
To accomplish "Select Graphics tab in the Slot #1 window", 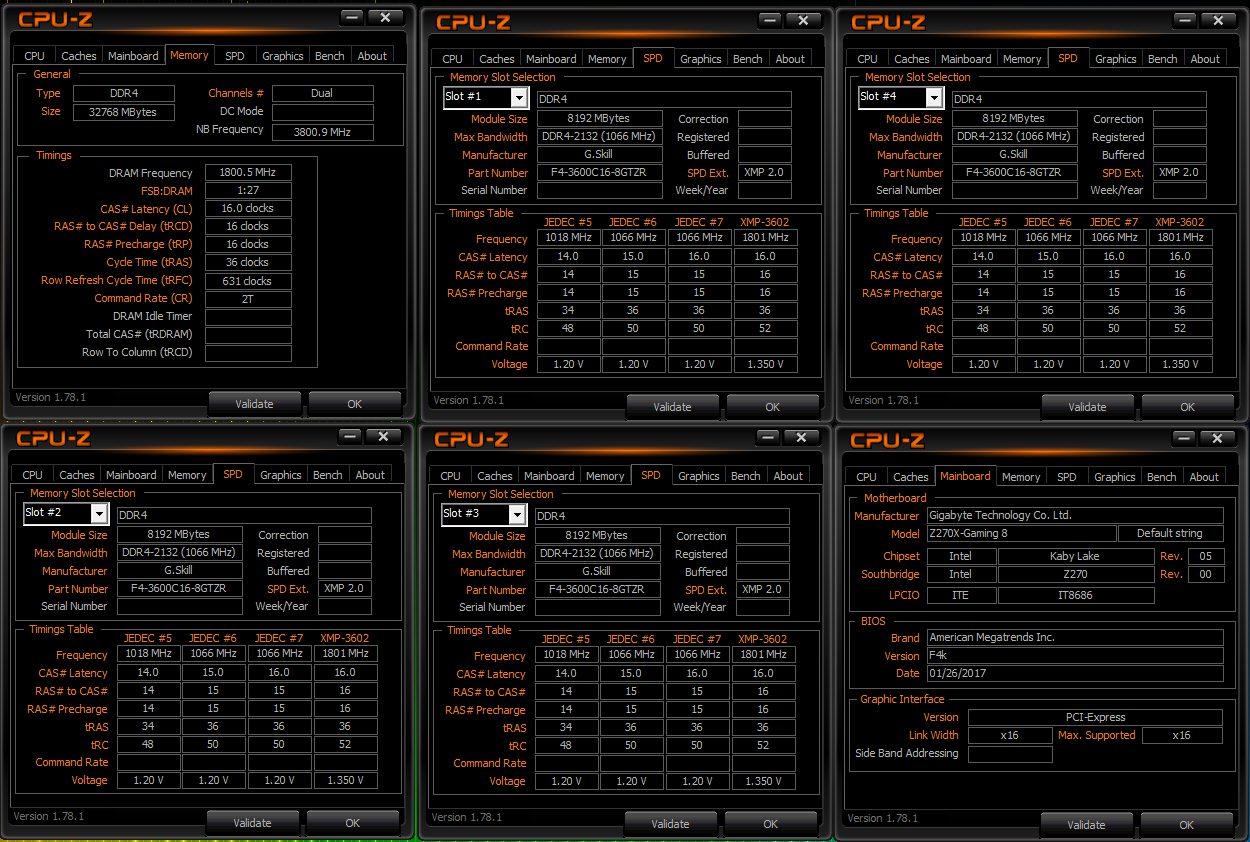I will coord(700,59).
